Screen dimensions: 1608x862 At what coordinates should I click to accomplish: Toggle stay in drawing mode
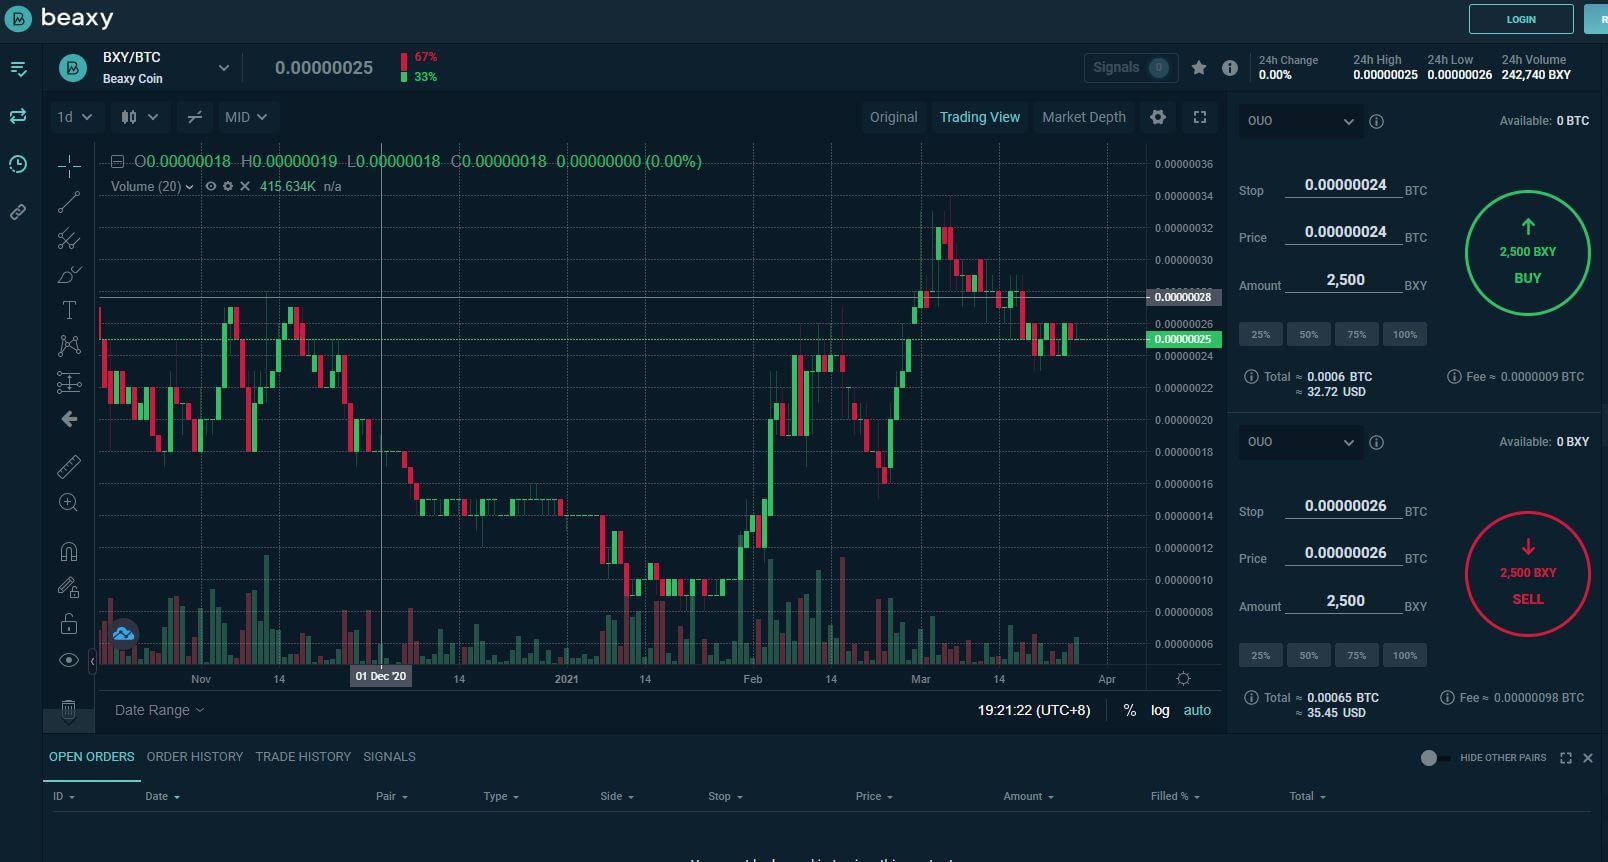click(69, 588)
